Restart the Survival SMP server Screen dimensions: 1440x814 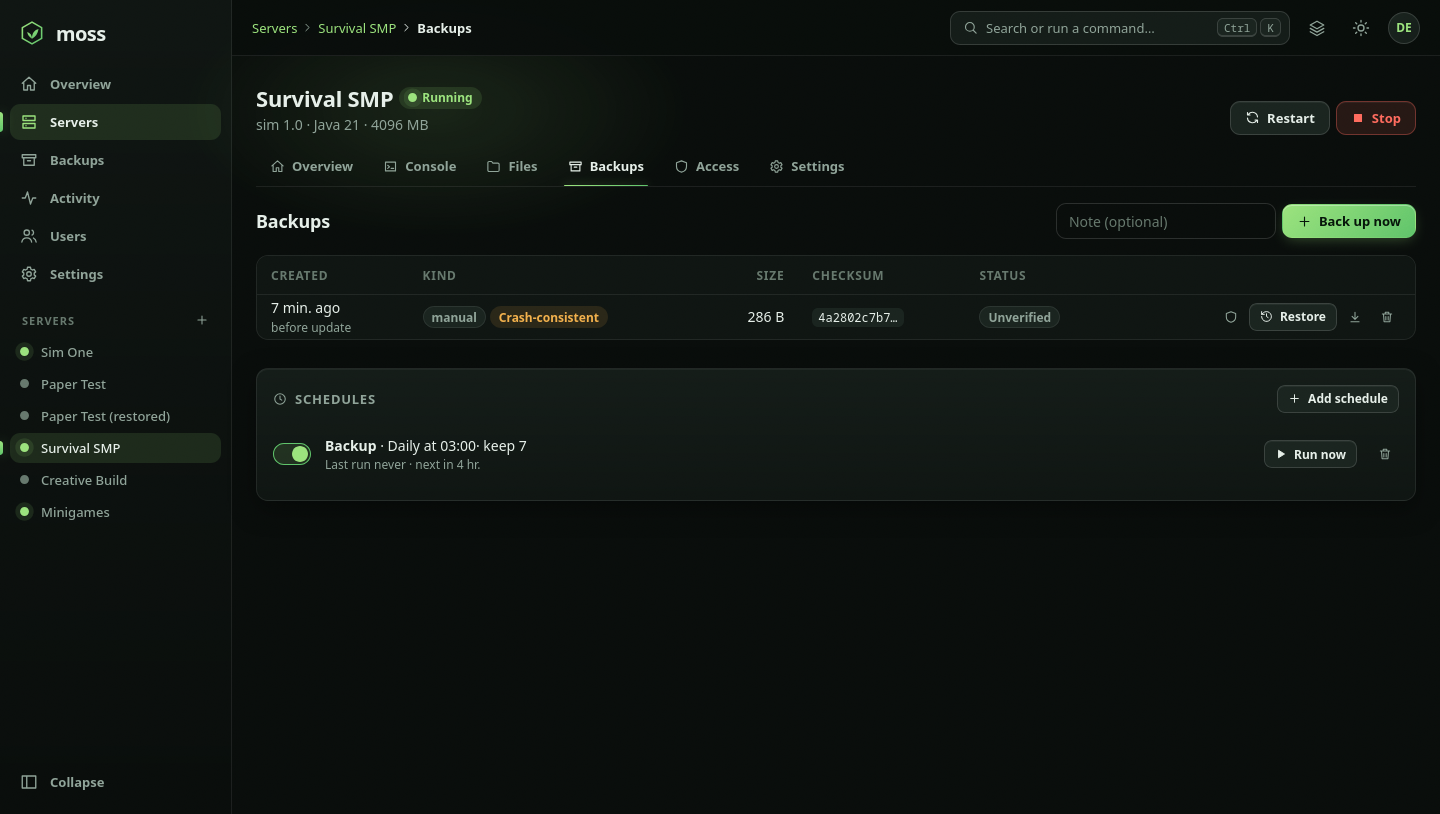pyautogui.click(x=1280, y=118)
